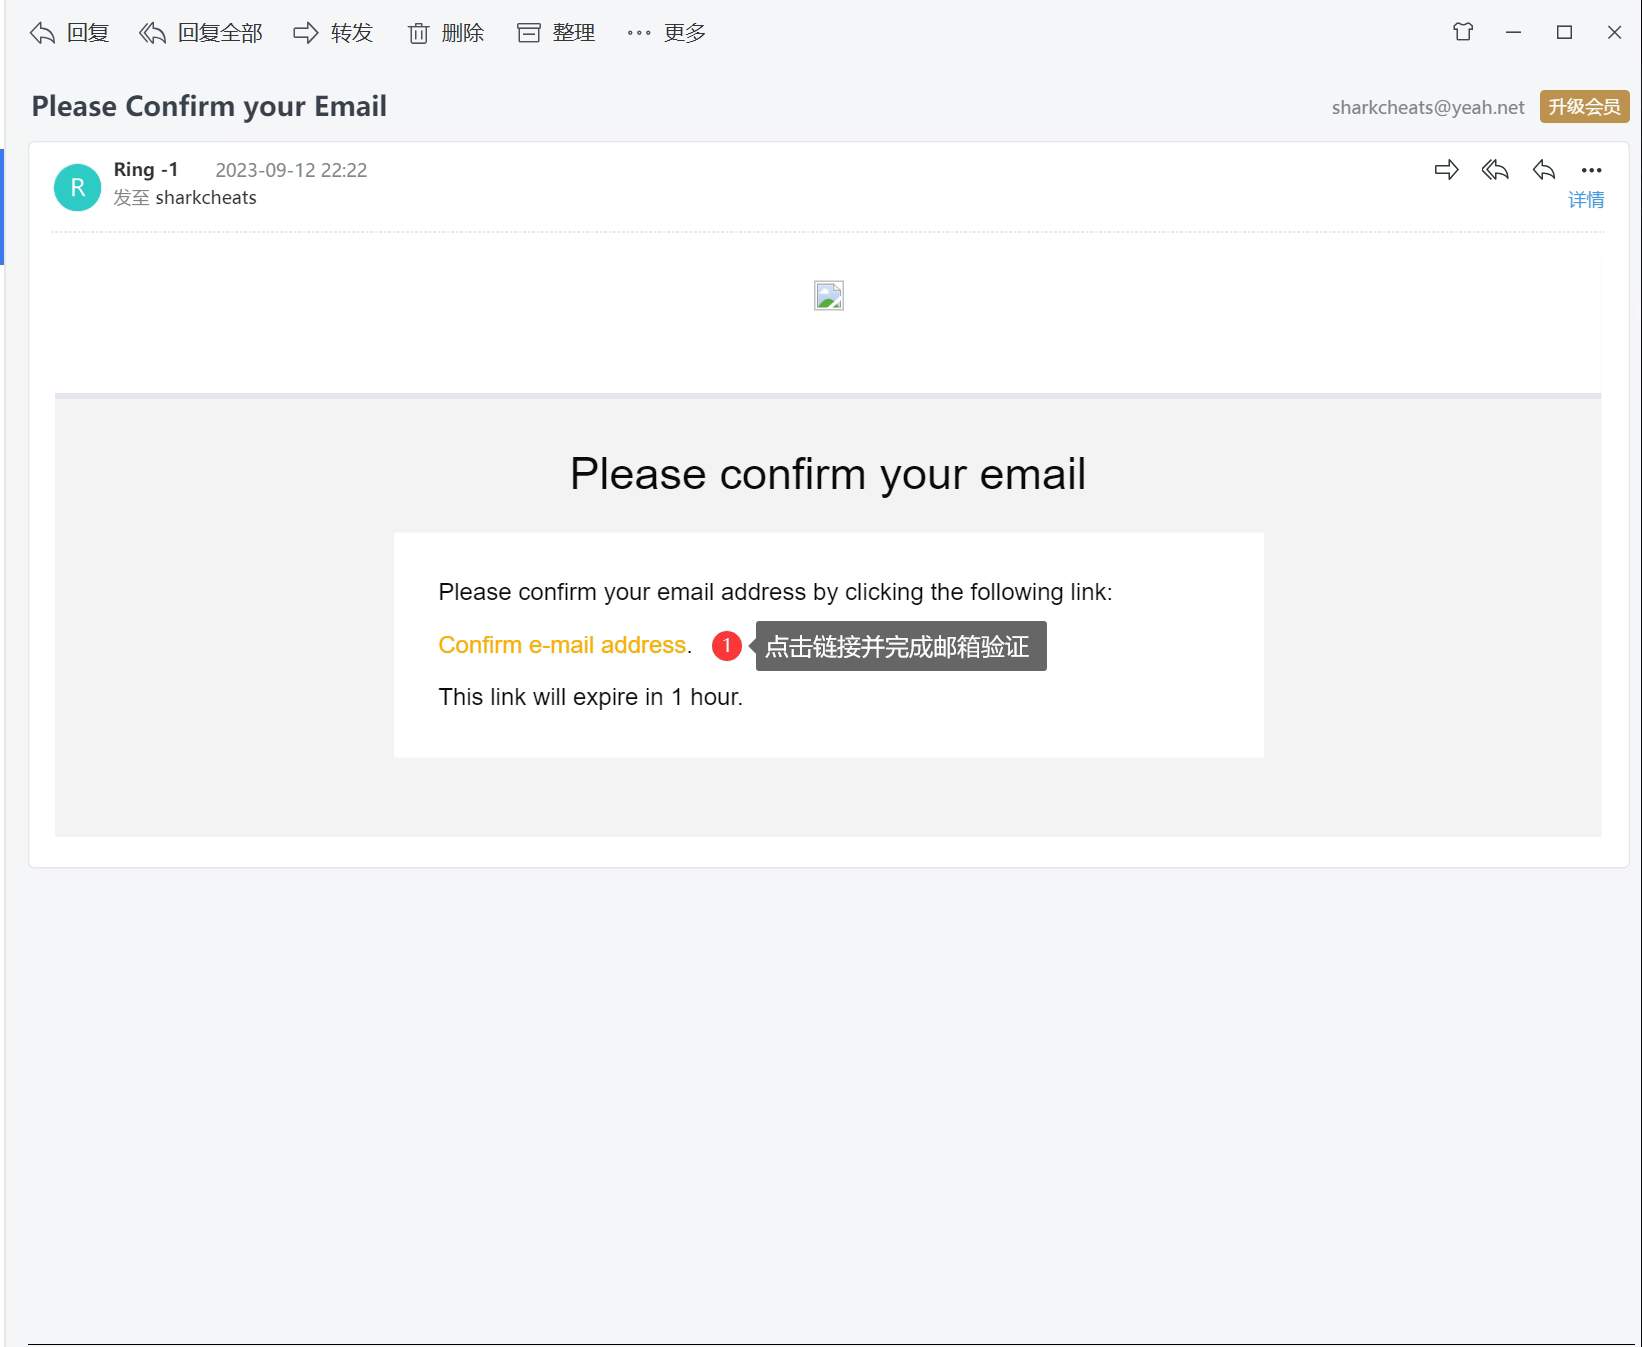Click the sharkcheats@yeah.net account address

[x=1427, y=107]
